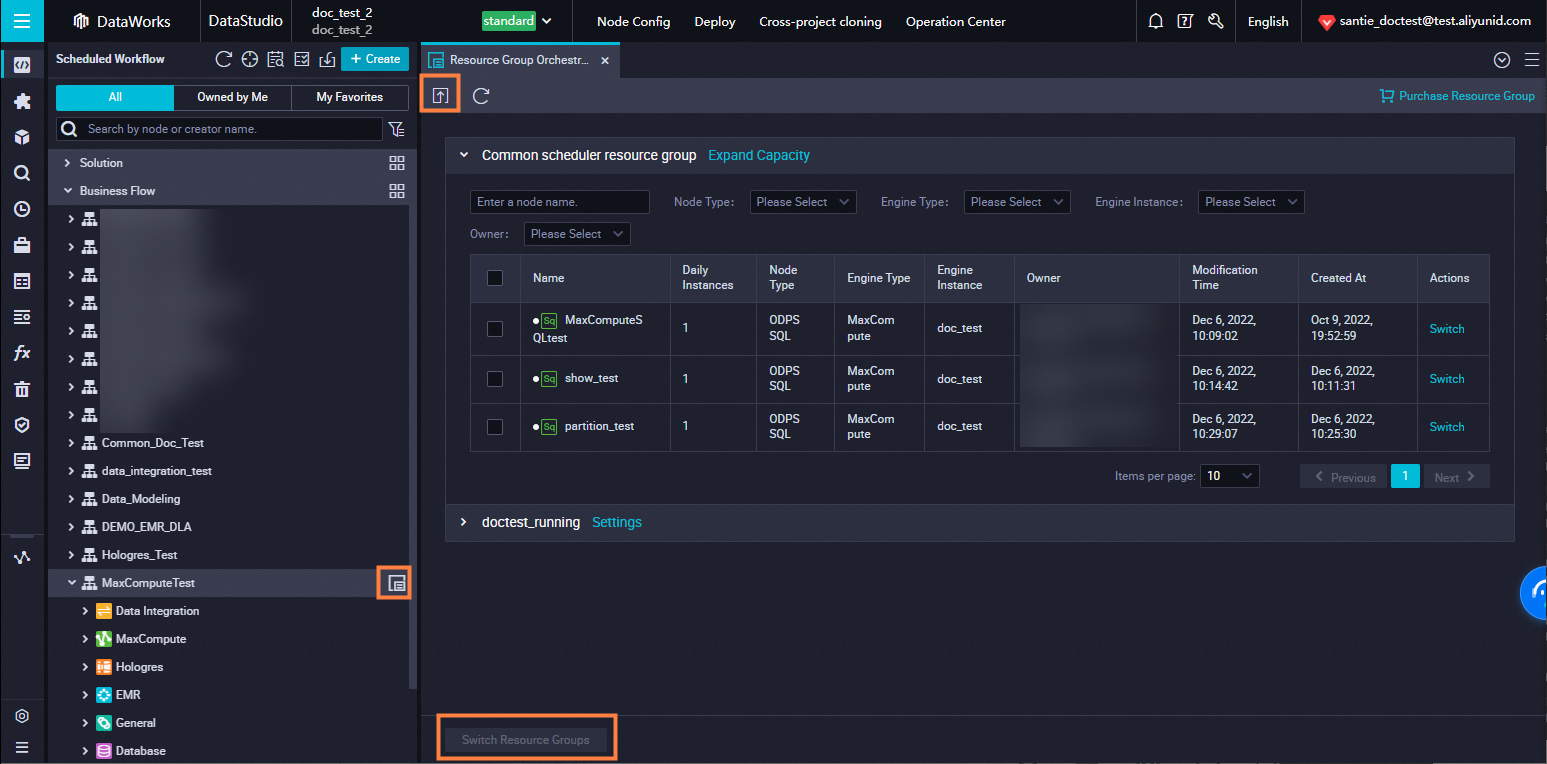Image resolution: width=1547 pixels, height=764 pixels.
Task: Click the locate target icon in Scheduled Workflow header
Action: pos(250,59)
